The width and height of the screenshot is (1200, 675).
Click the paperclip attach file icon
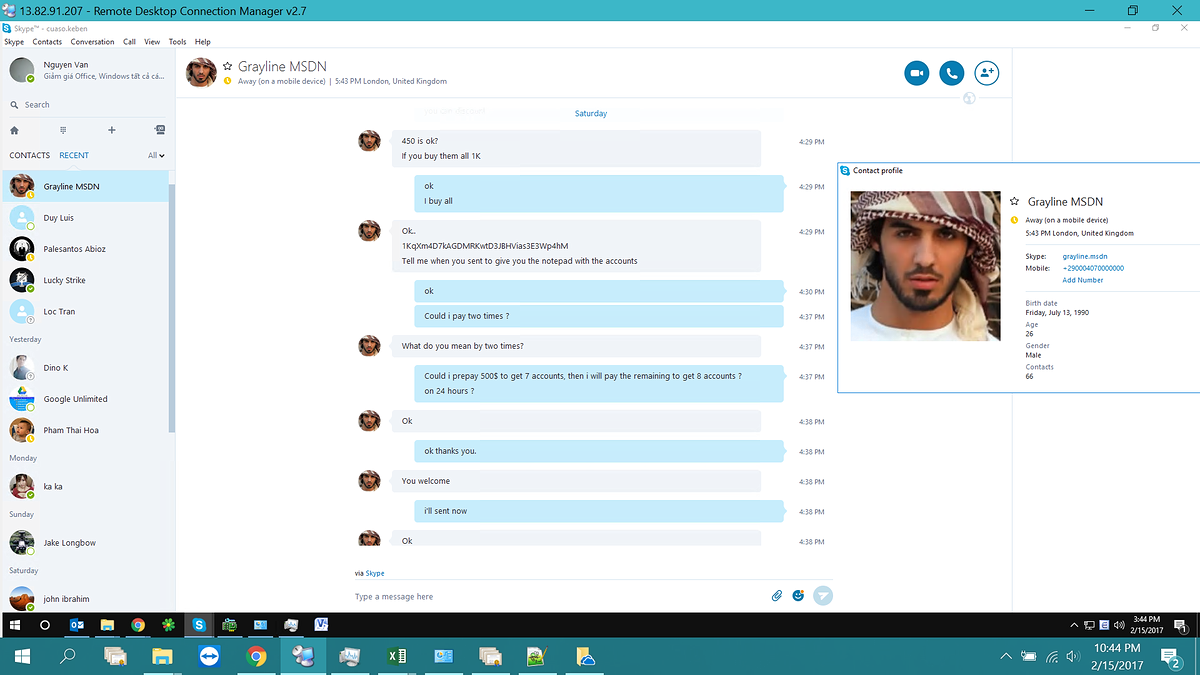click(776, 596)
